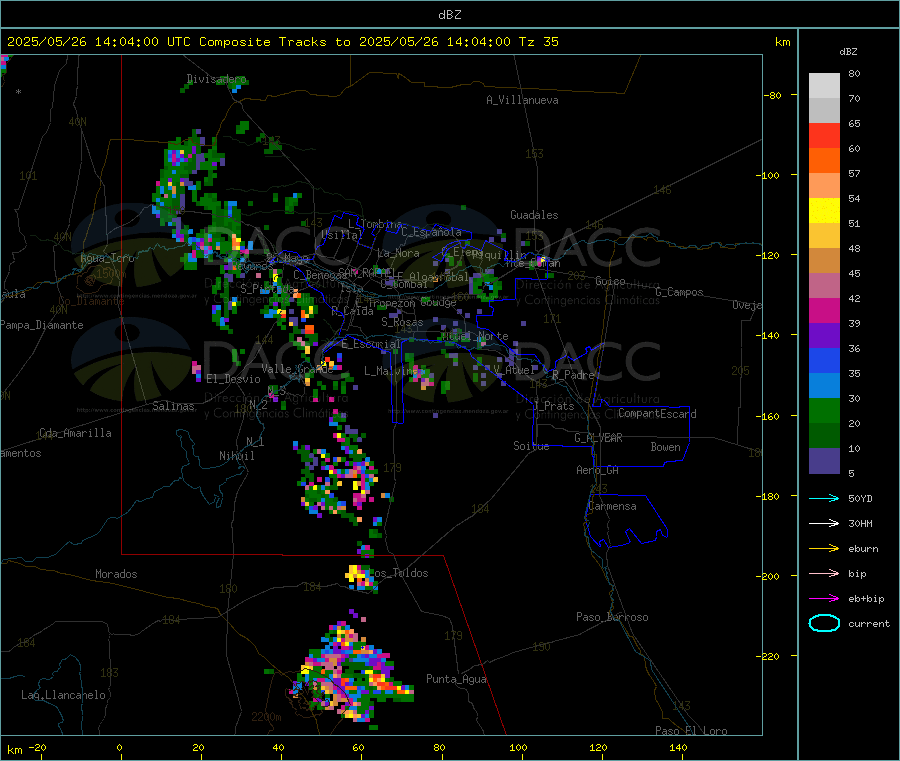Click the 'G_ALVEAR' map label

(598, 438)
